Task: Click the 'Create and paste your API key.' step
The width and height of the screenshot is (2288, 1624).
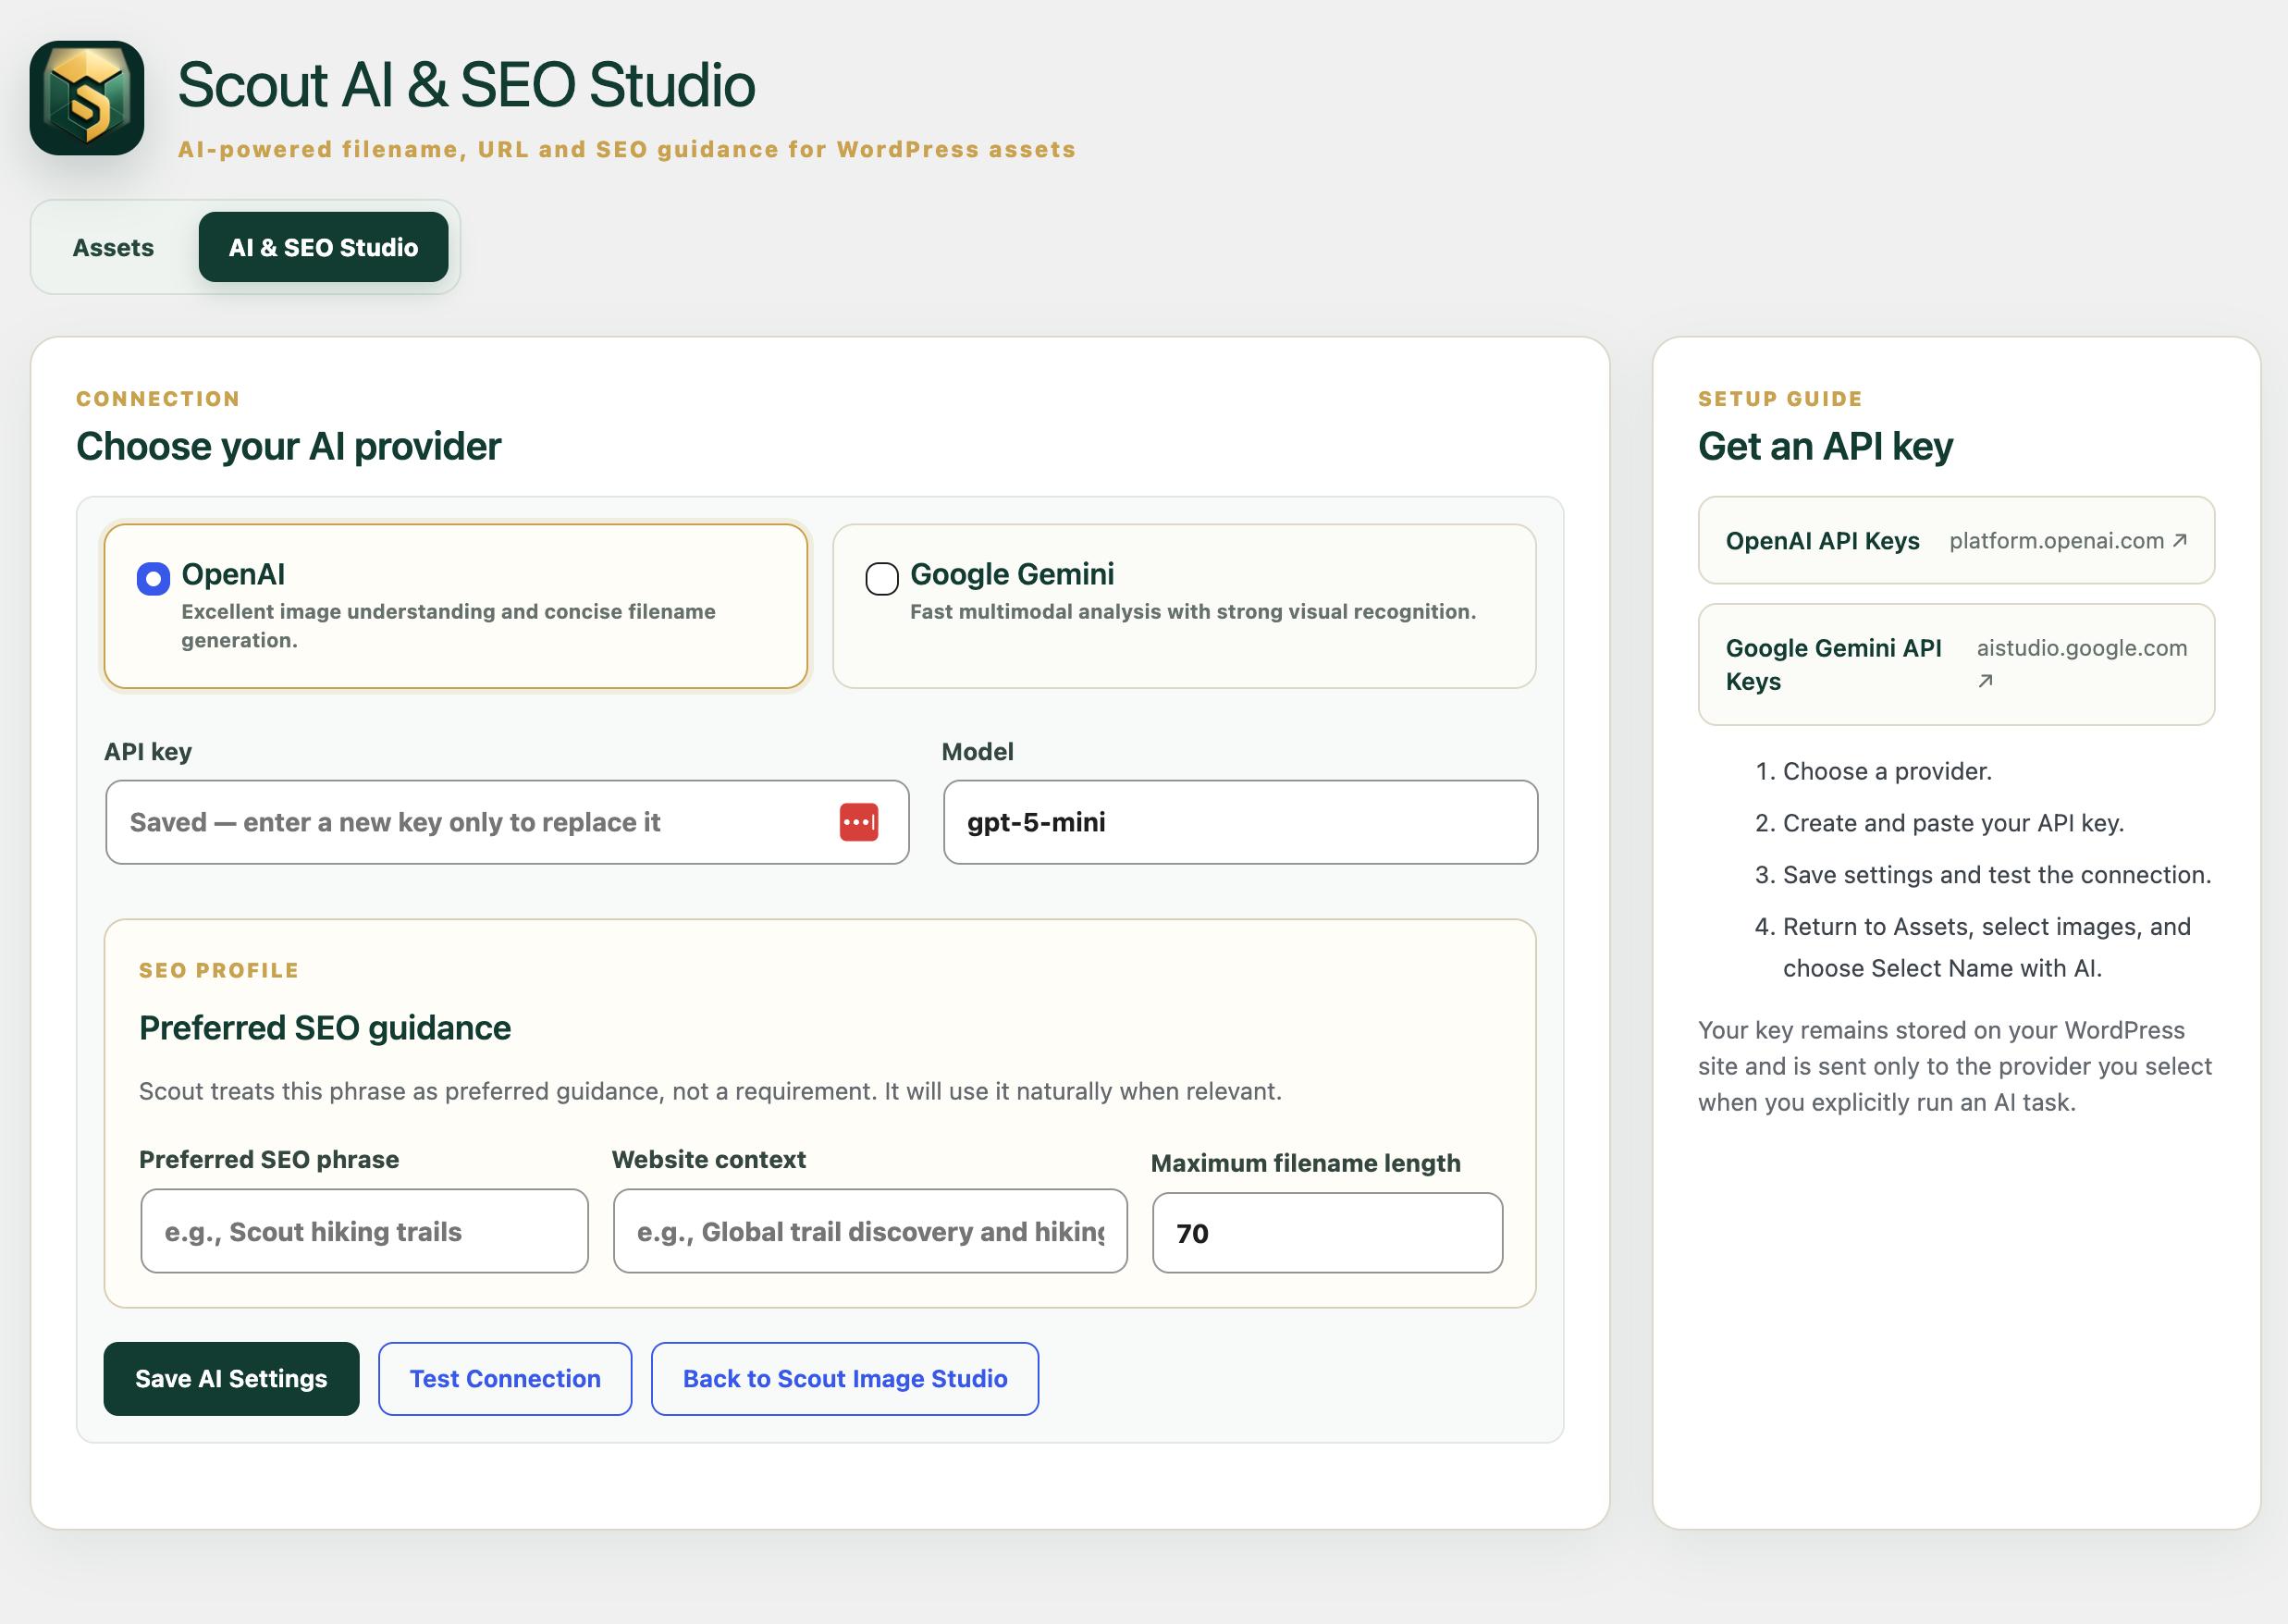Action: [1953, 823]
